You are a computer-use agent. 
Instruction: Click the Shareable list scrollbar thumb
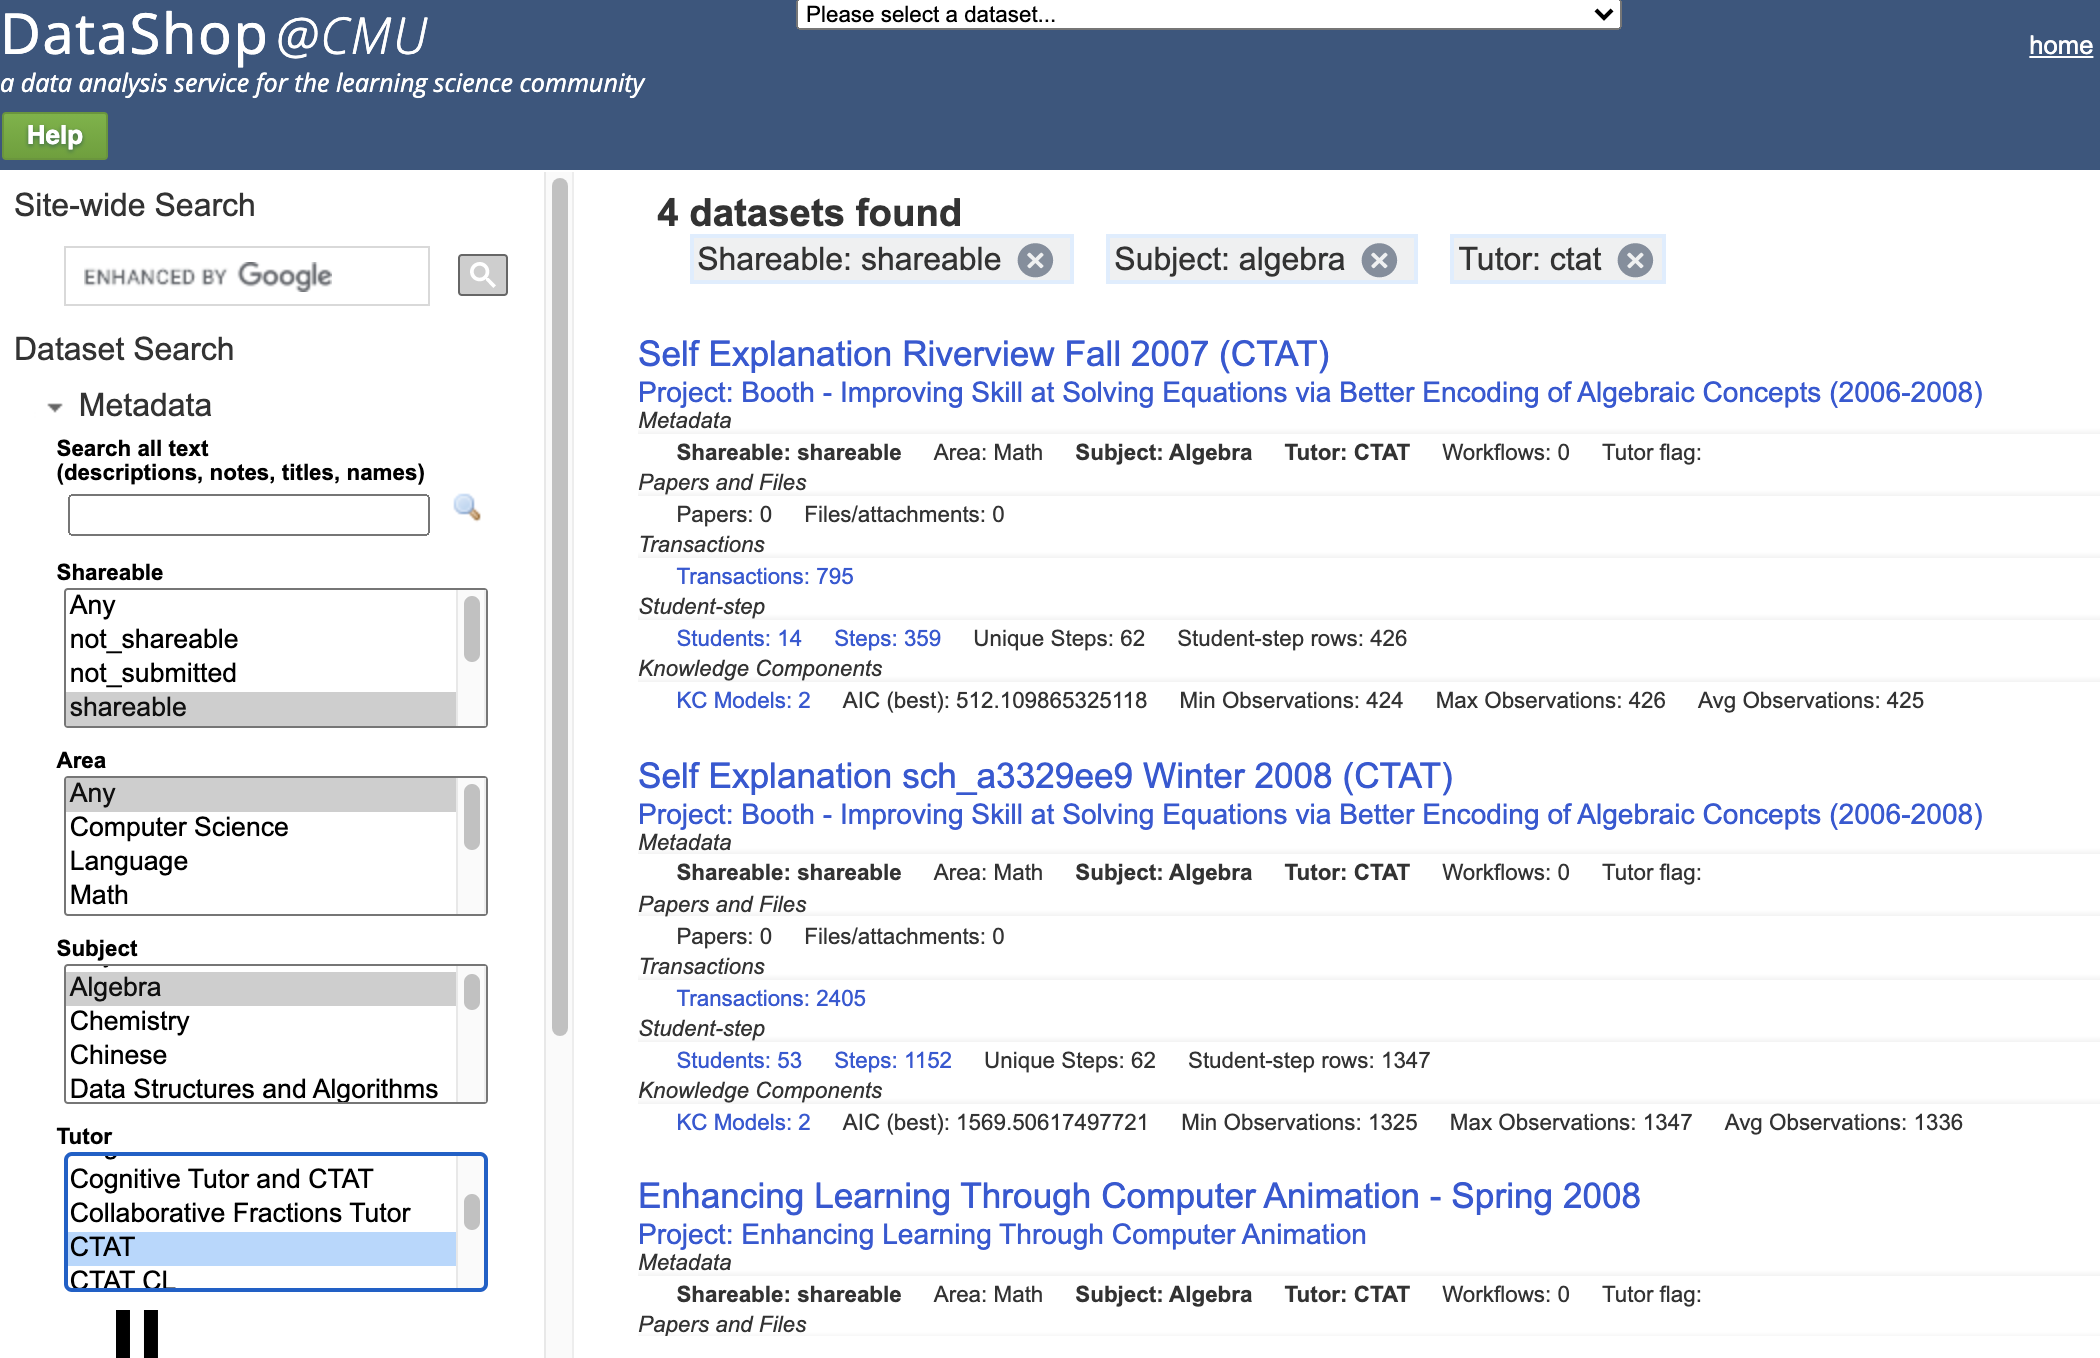[x=472, y=628]
